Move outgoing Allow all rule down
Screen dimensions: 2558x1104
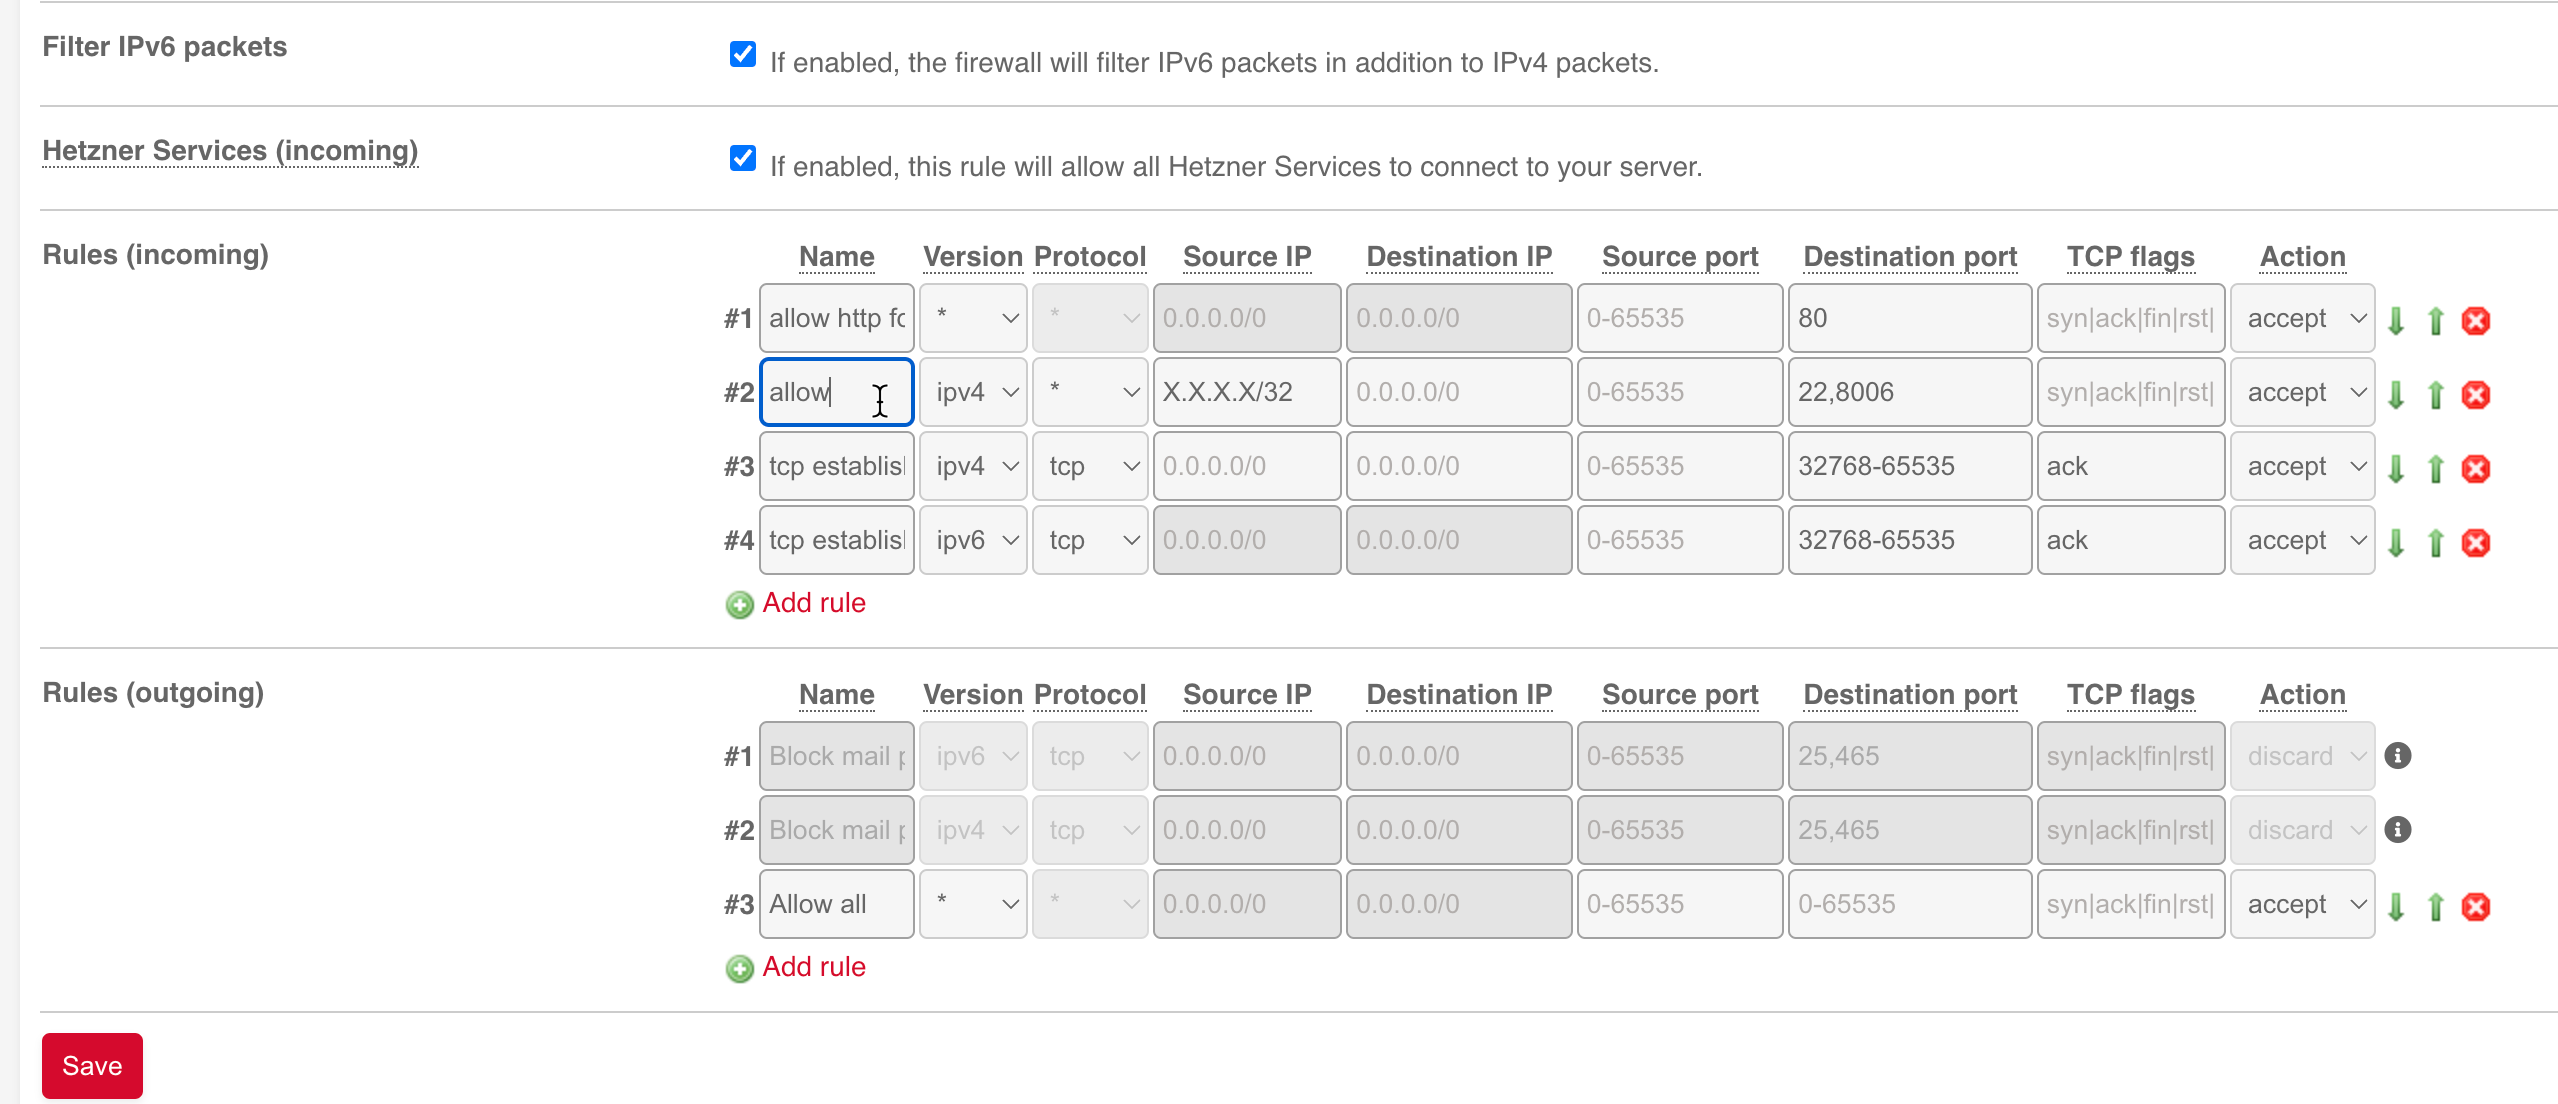click(2396, 906)
